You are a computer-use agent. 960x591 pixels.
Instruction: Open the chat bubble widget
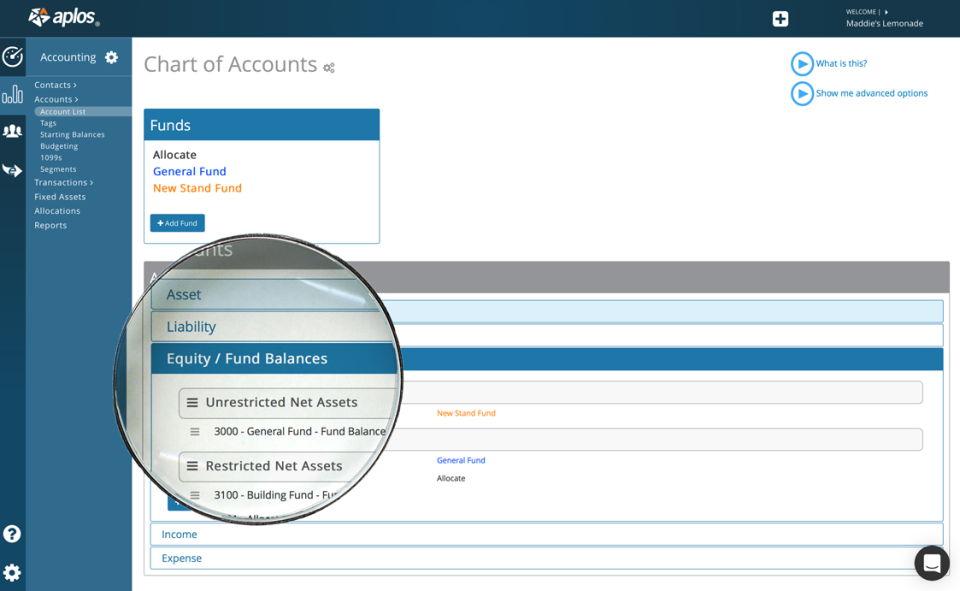click(x=932, y=562)
